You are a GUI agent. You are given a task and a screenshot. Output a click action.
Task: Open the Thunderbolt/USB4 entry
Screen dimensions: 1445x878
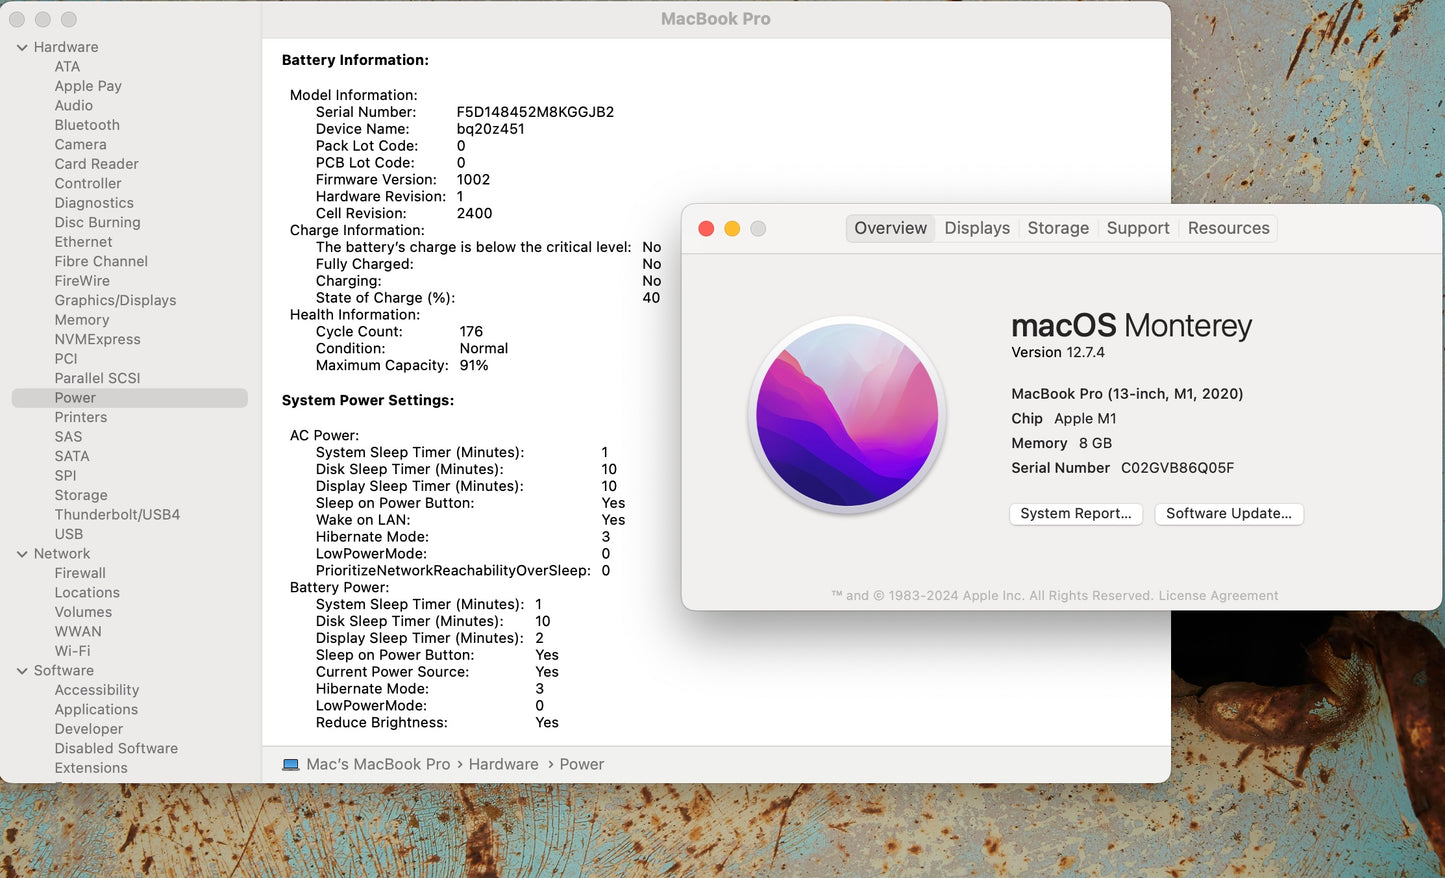coord(117,515)
